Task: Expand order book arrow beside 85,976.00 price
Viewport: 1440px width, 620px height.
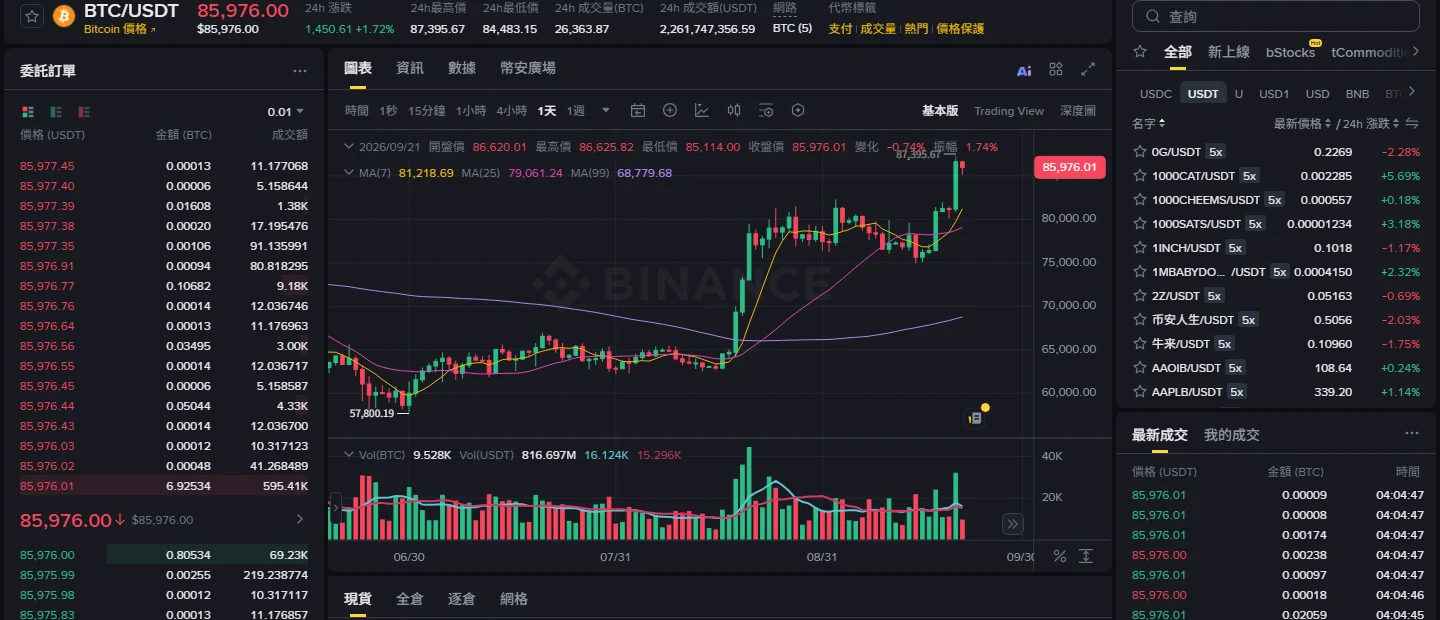Action: (x=299, y=520)
